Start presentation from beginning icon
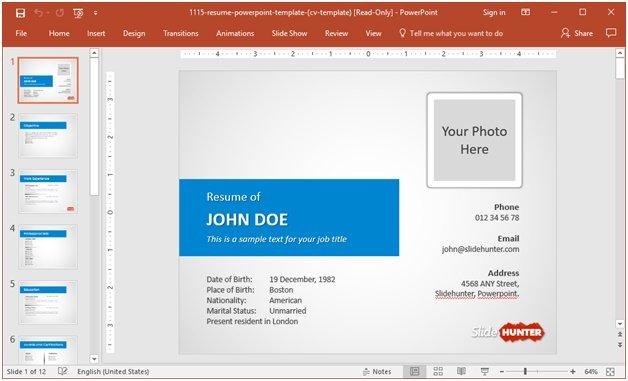Image resolution: width=628 pixels, height=381 pixels. (78, 13)
